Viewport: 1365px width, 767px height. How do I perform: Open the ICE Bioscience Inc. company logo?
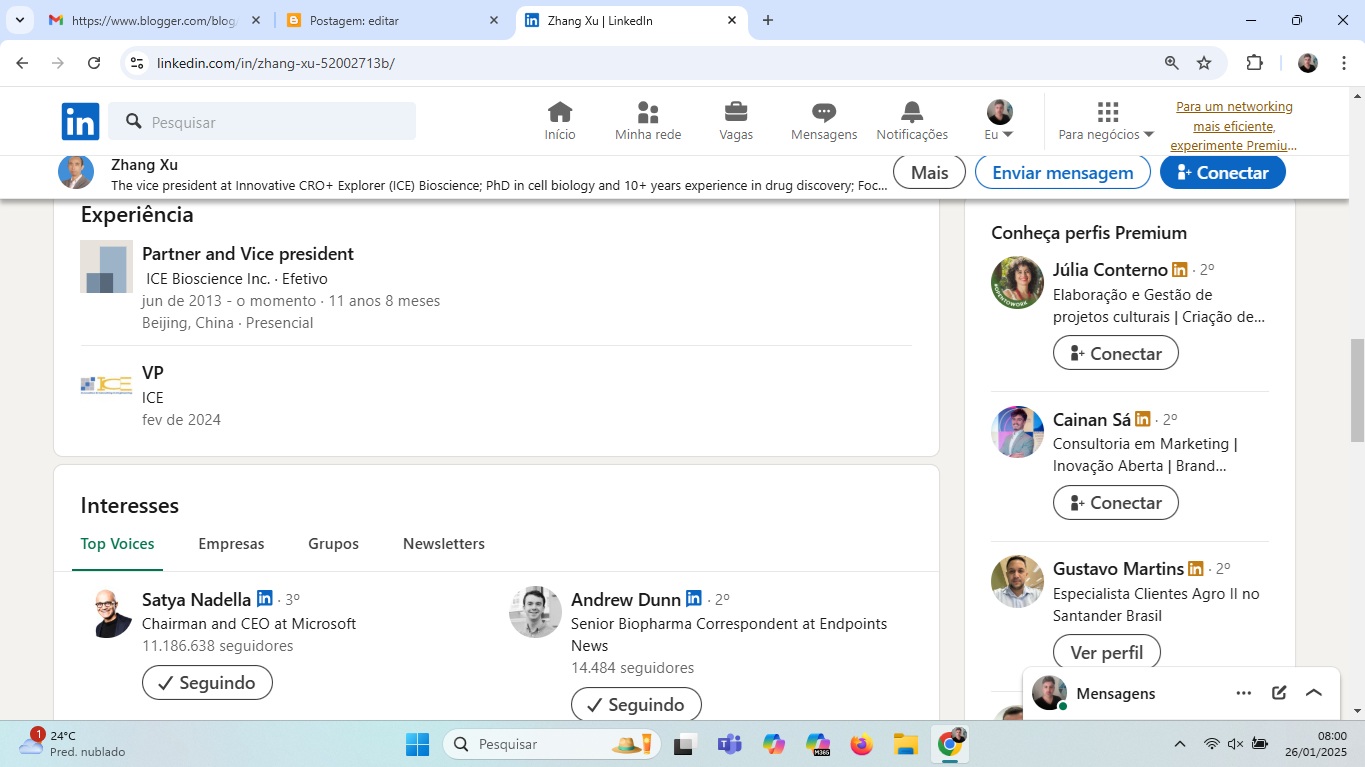[x=106, y=267]
